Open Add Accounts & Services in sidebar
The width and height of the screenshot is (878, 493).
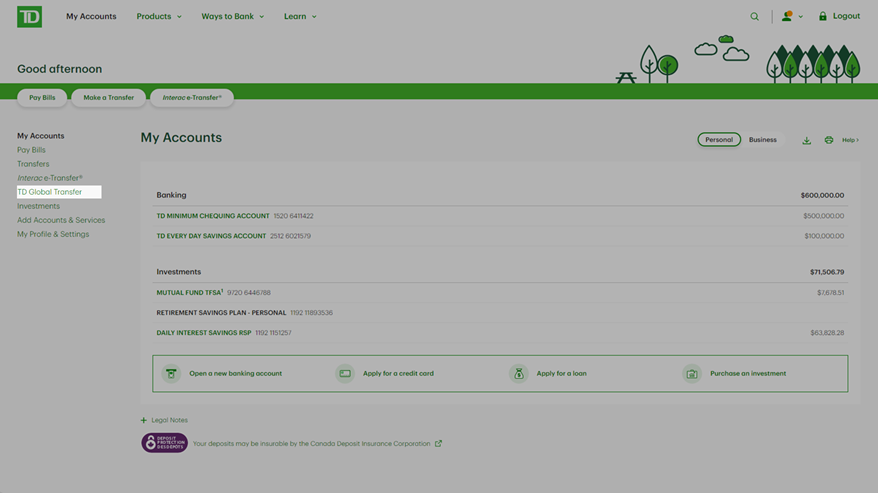point(61,220)
